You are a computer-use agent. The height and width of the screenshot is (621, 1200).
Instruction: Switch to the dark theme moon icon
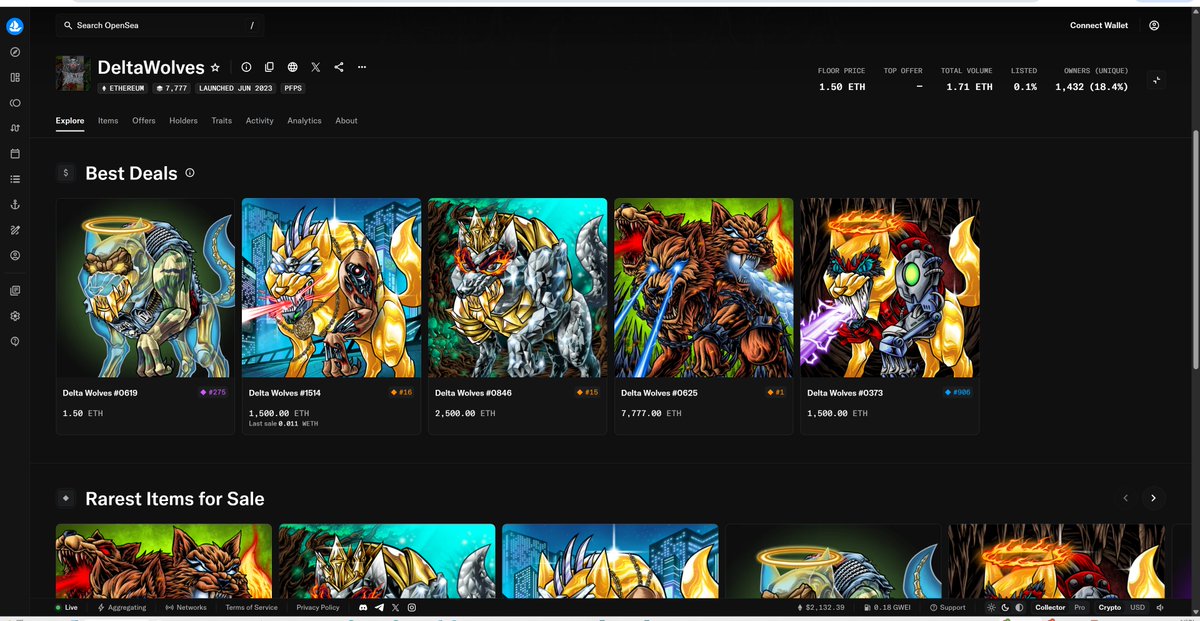click(1005, 608)
